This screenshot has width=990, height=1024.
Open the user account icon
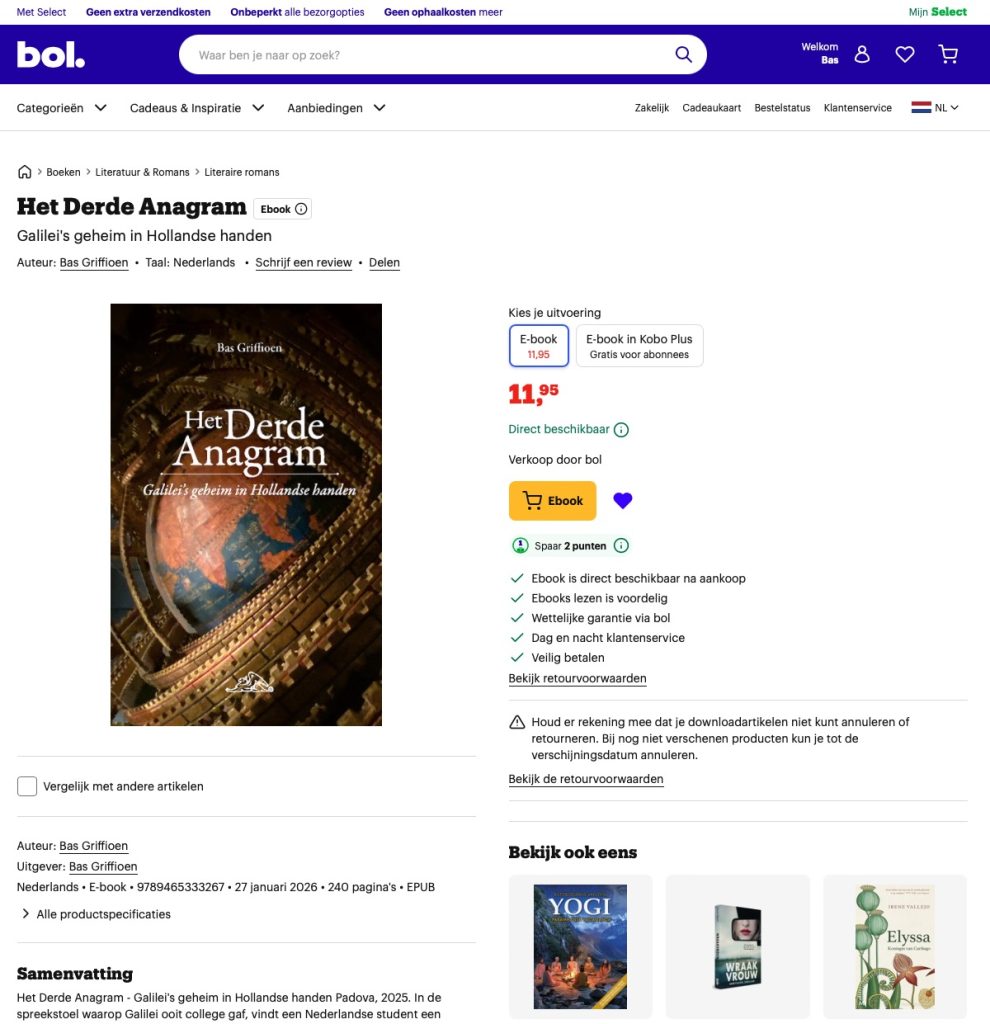point(862,54)
